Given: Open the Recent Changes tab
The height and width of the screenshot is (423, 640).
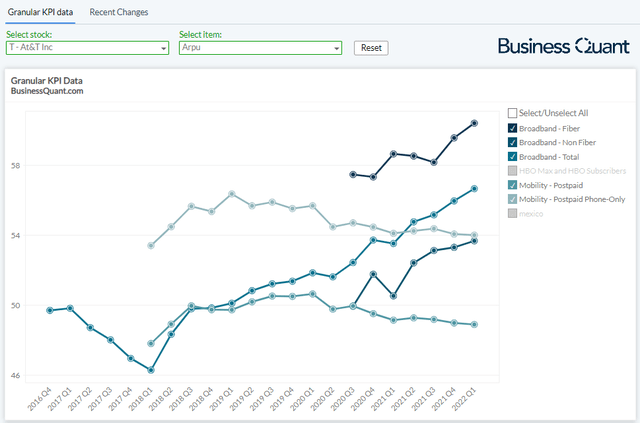Looking at the screenshot, I should 119,12.
